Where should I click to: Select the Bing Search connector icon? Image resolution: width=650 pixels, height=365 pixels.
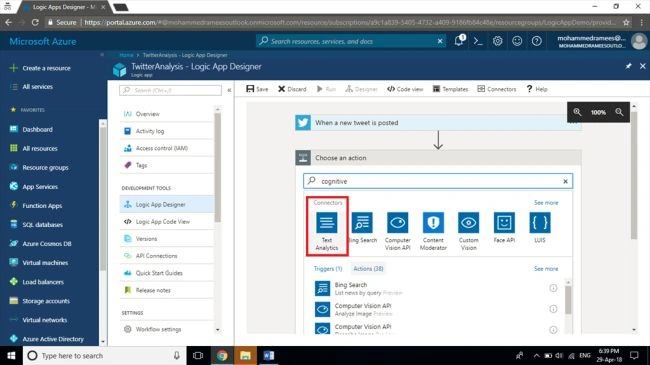(x=362, y=223)
